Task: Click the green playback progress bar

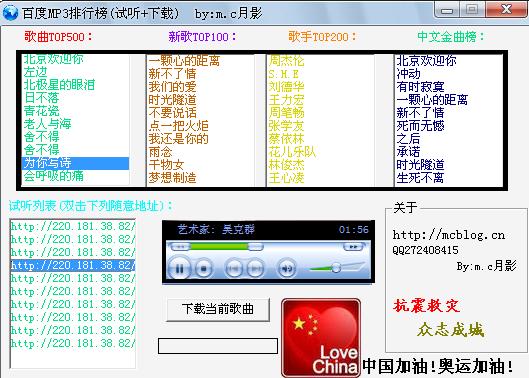Action: point(219,247)
